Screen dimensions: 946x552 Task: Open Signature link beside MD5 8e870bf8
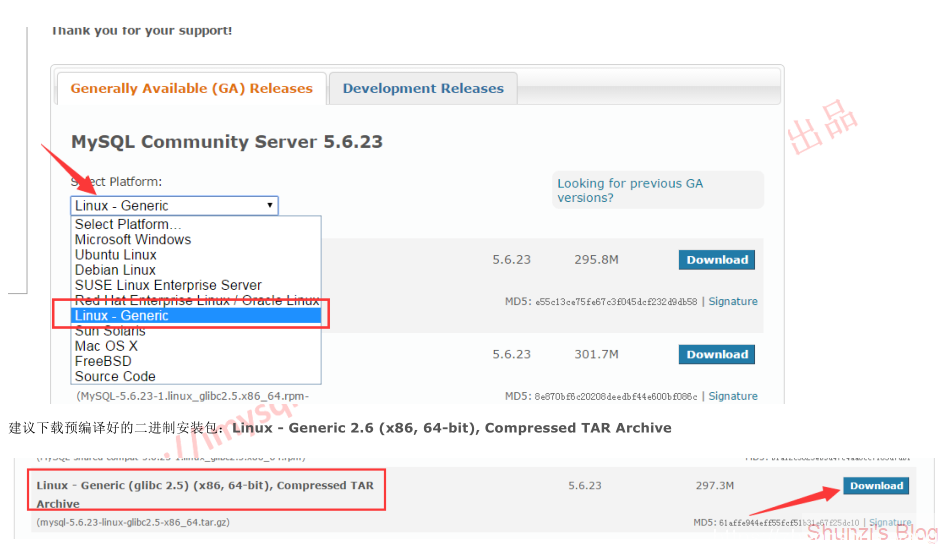733,396
